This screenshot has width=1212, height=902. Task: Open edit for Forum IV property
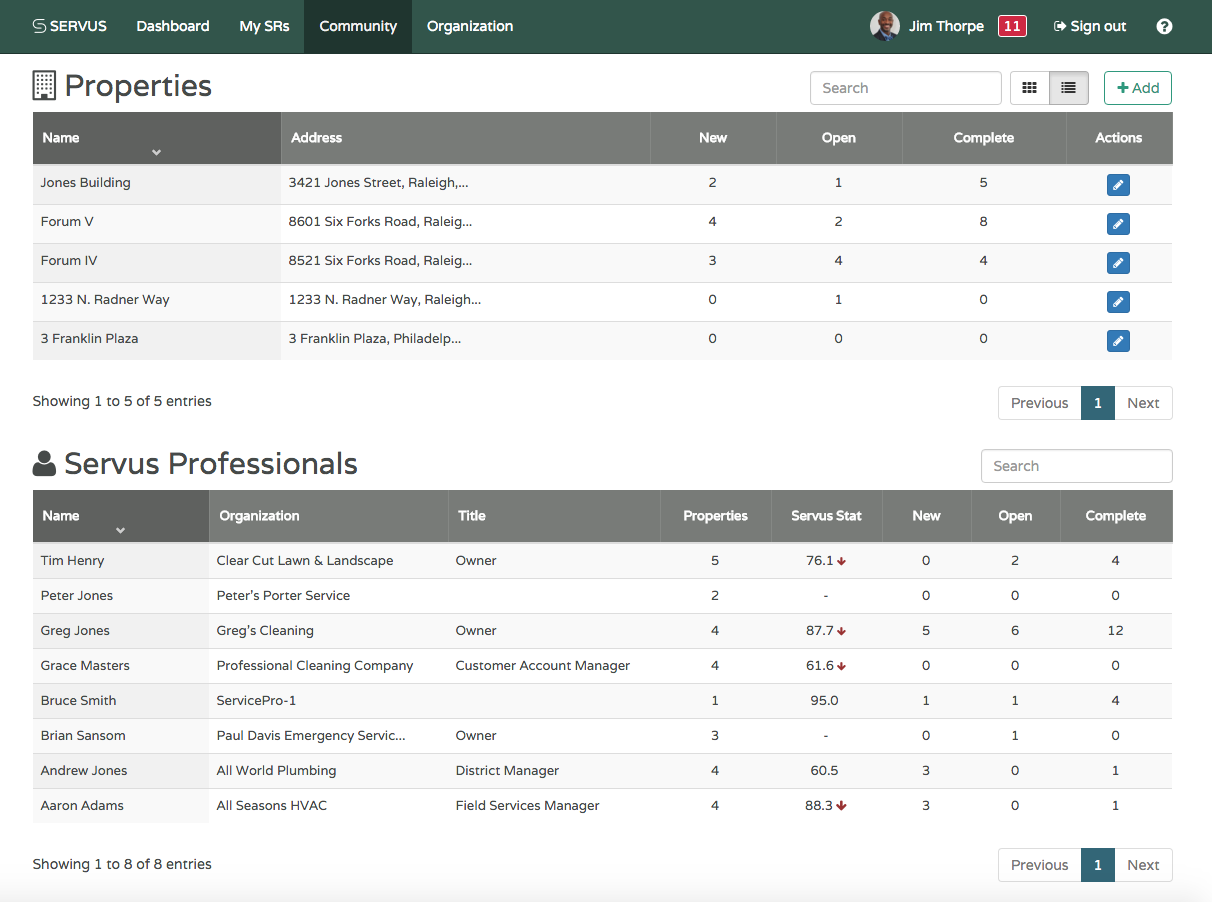[x=1118, y=263]
